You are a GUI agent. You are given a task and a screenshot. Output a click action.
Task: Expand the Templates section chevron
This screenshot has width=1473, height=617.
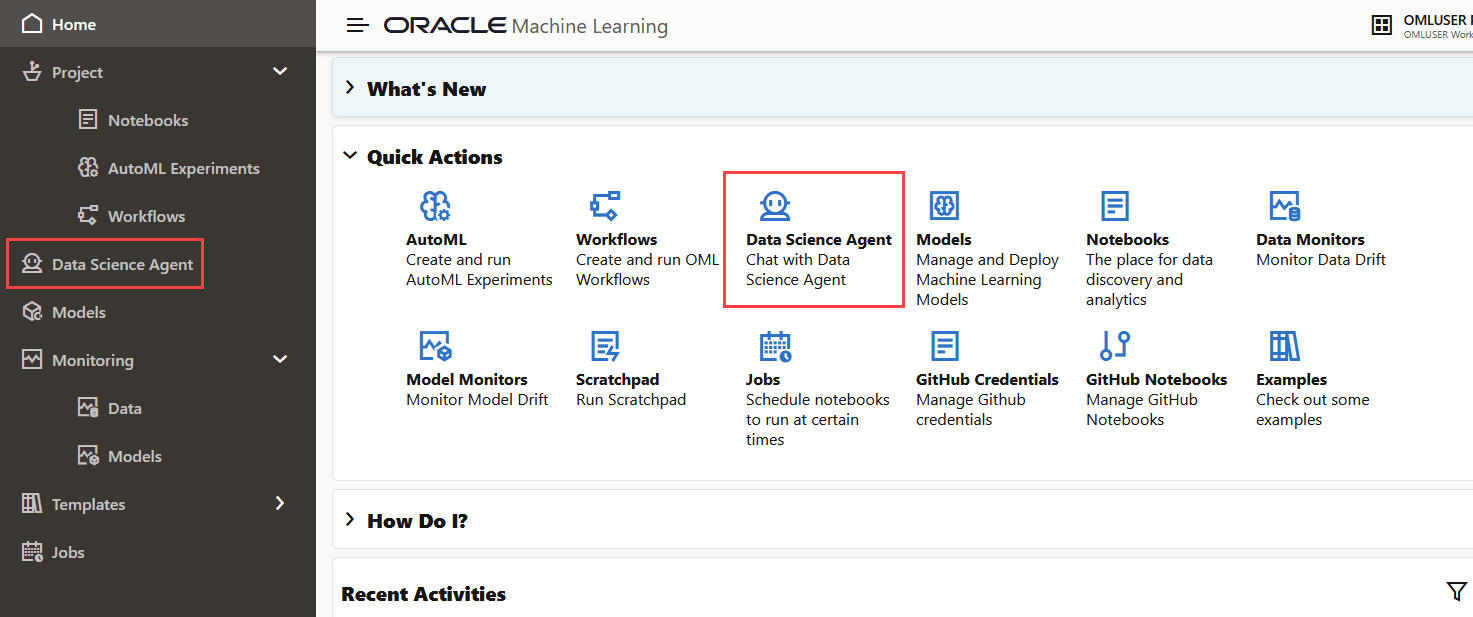280,503
